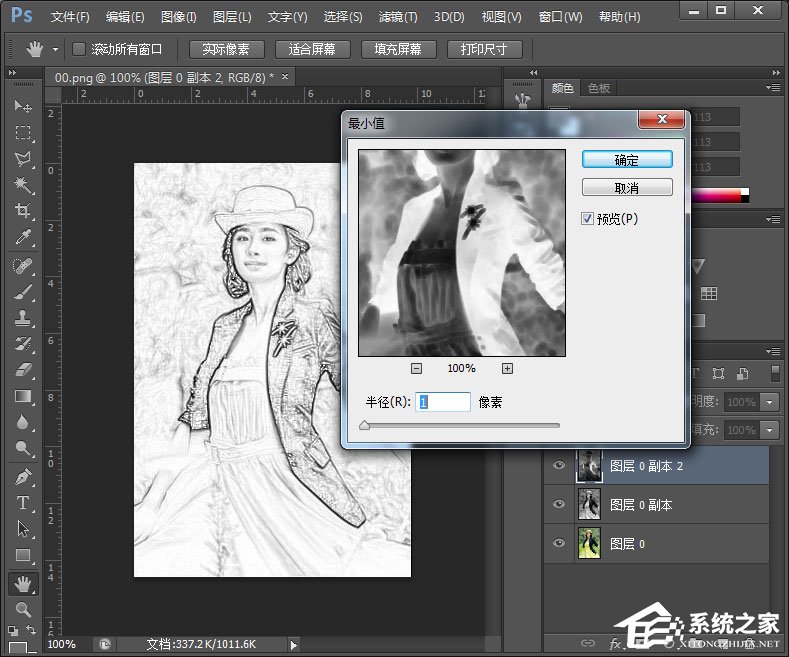Screen dimensions: 789x657
Task: Click 确定 button in 最小值 dialog
Action: pos(627,160)
